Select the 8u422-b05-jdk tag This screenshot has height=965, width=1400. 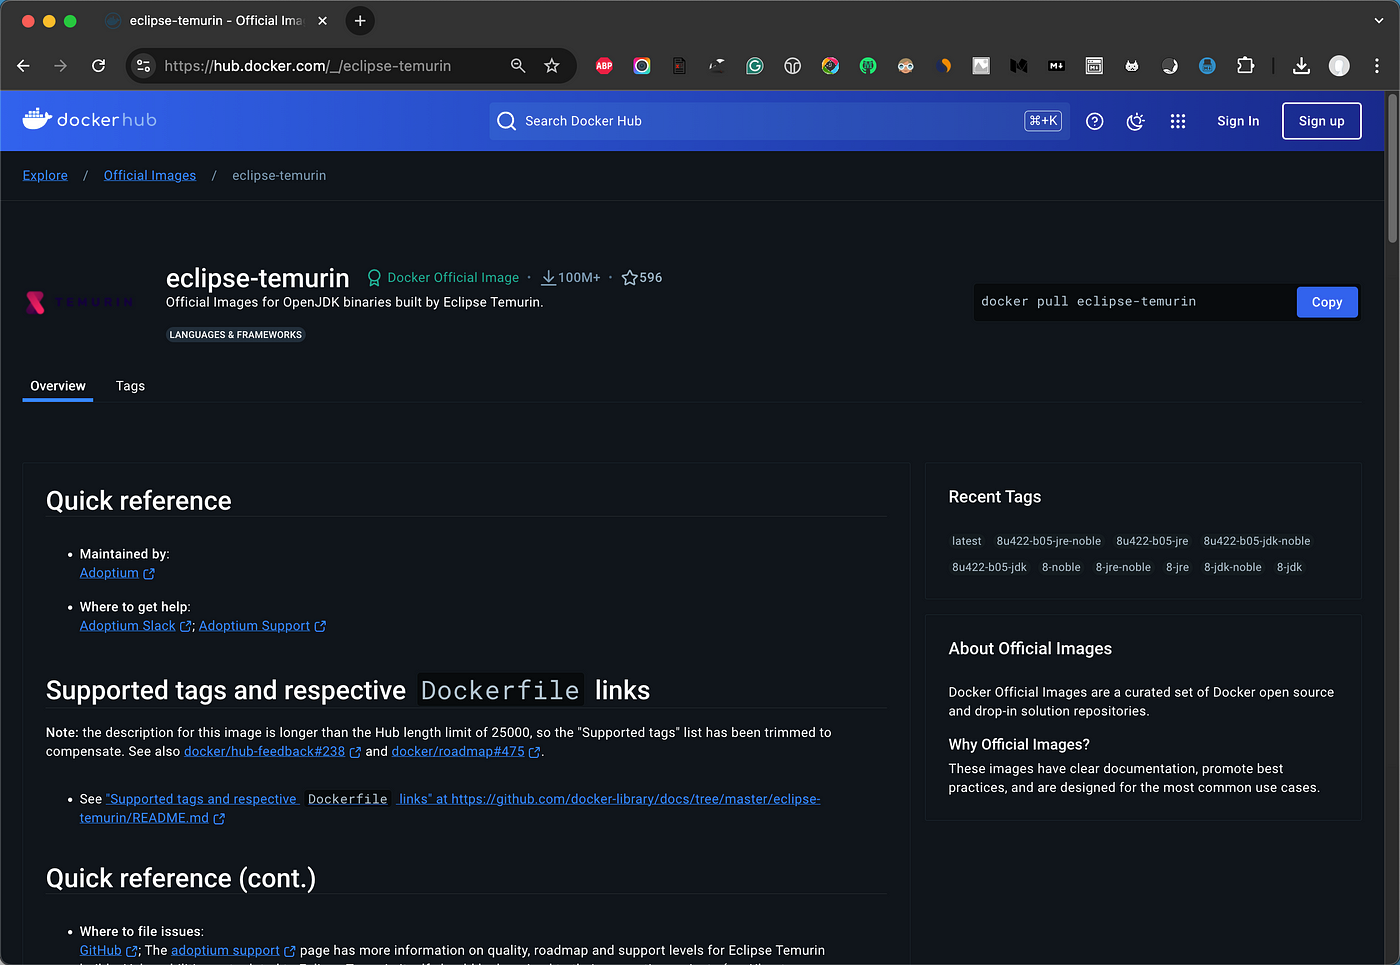click(989, 567)
